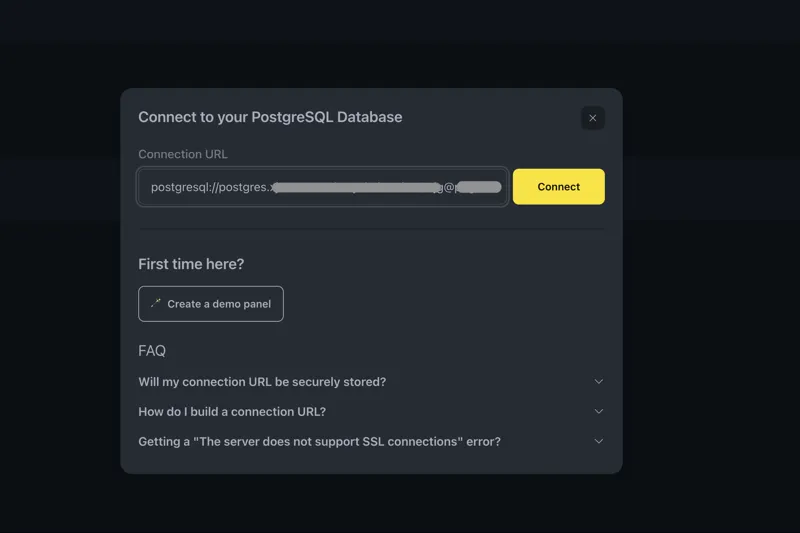This screenshot has width=800, height=533.
Task: Click the Connection URL input field
Action: tap(322, 187)
